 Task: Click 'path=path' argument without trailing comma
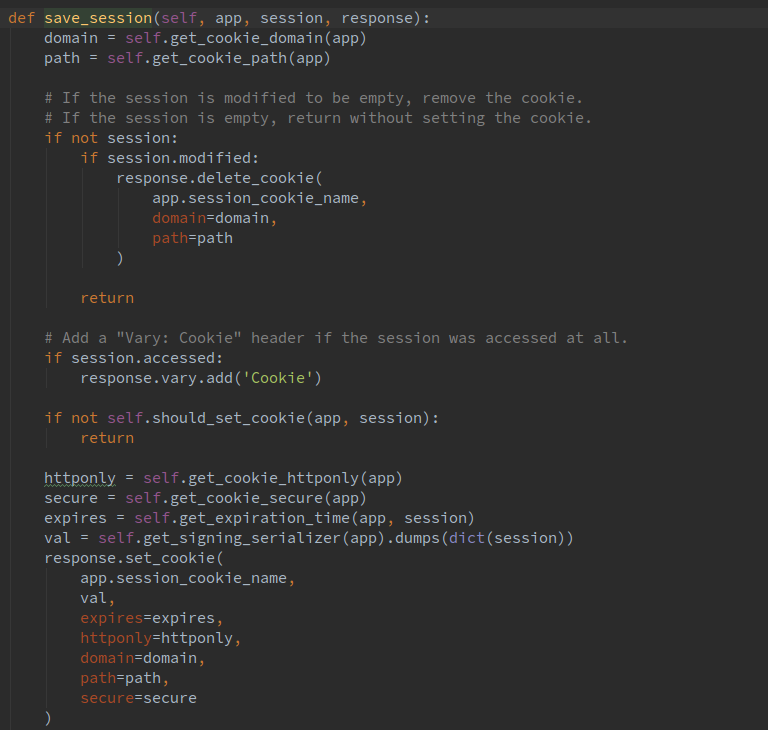pos(192,238)
